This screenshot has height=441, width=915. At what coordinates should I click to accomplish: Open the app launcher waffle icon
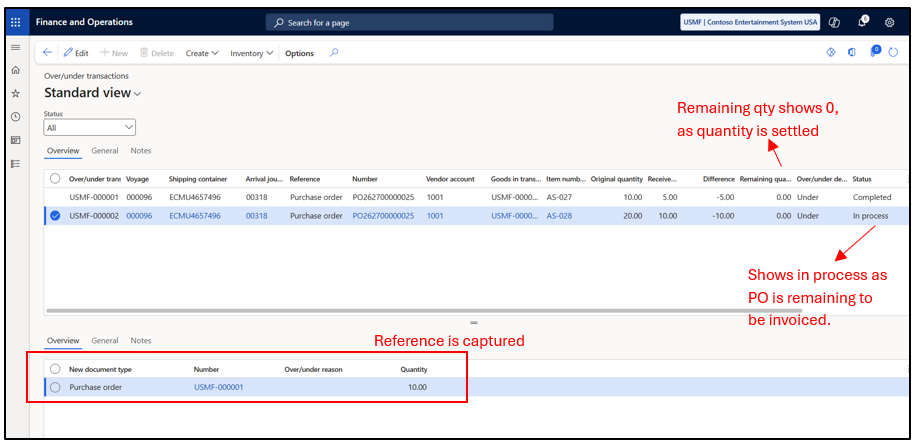[x=16, y=22]
